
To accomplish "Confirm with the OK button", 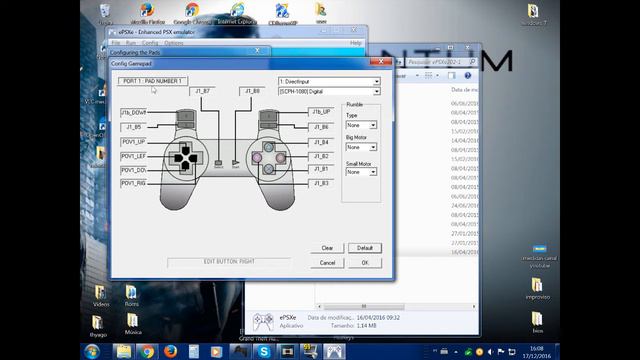I will 365,263.
